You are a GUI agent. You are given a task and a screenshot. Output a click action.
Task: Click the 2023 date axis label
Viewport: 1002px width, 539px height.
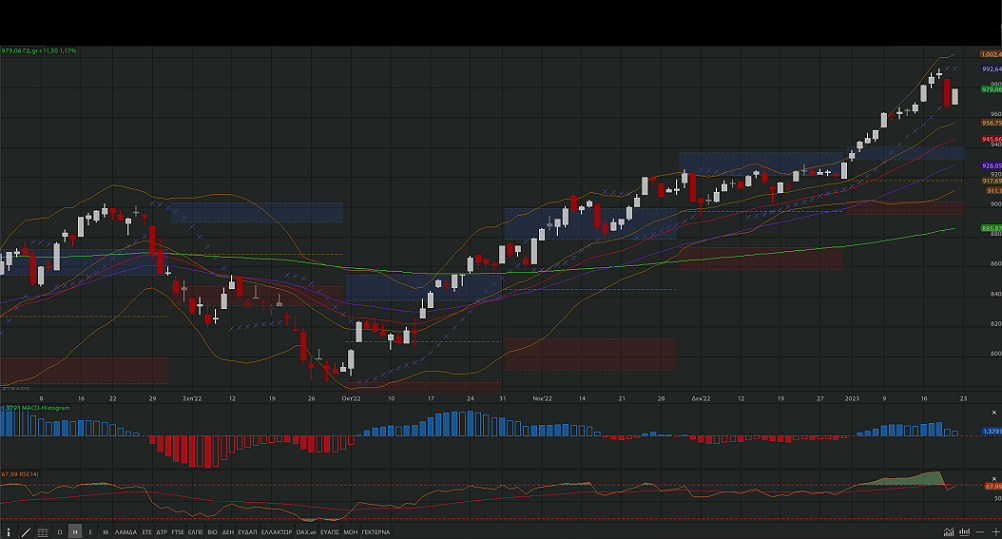pos(852,398)
